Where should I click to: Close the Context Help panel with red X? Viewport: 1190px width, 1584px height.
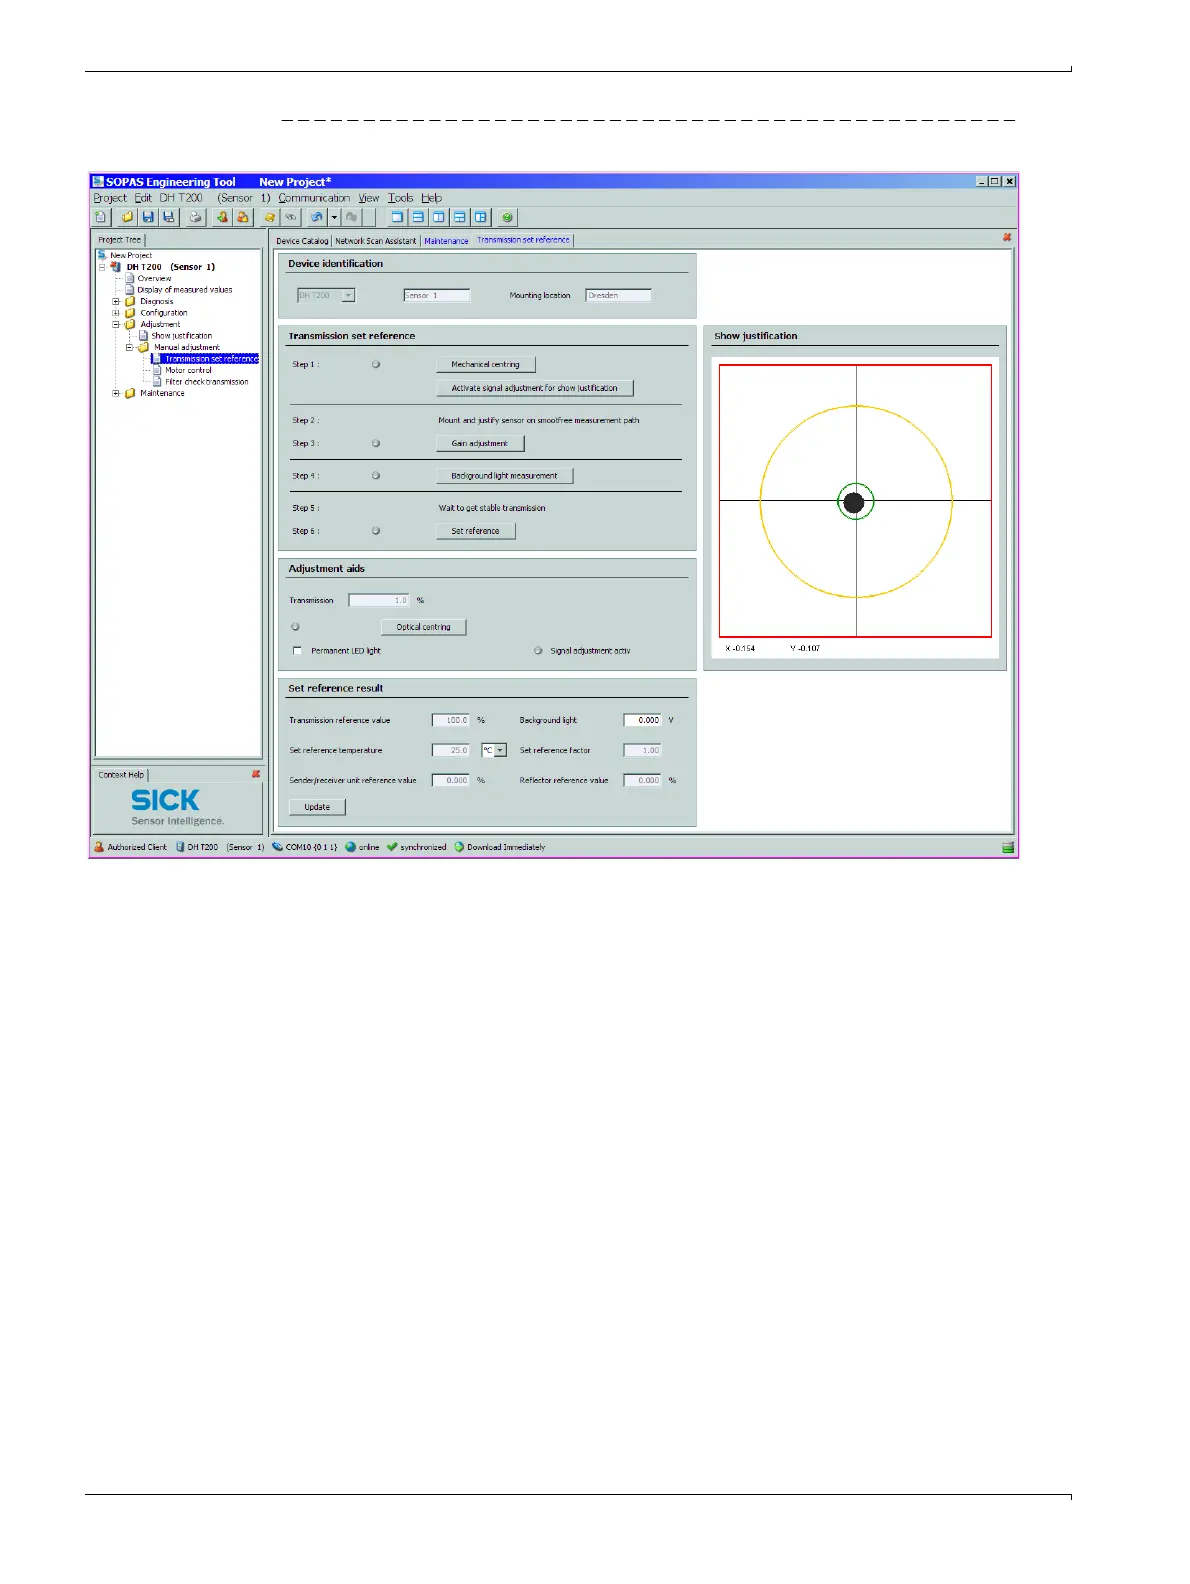tap(256, 774)
